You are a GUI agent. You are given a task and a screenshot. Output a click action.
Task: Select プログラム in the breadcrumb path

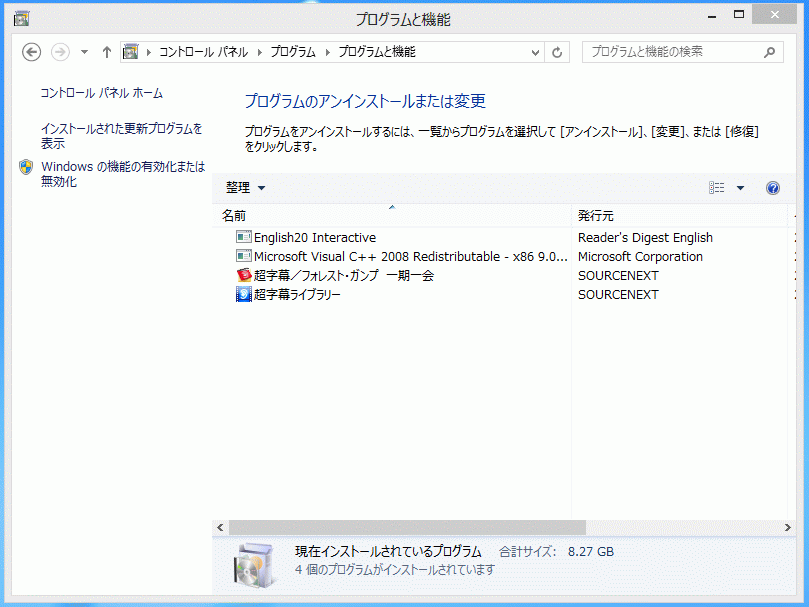[x=293, y=52]
